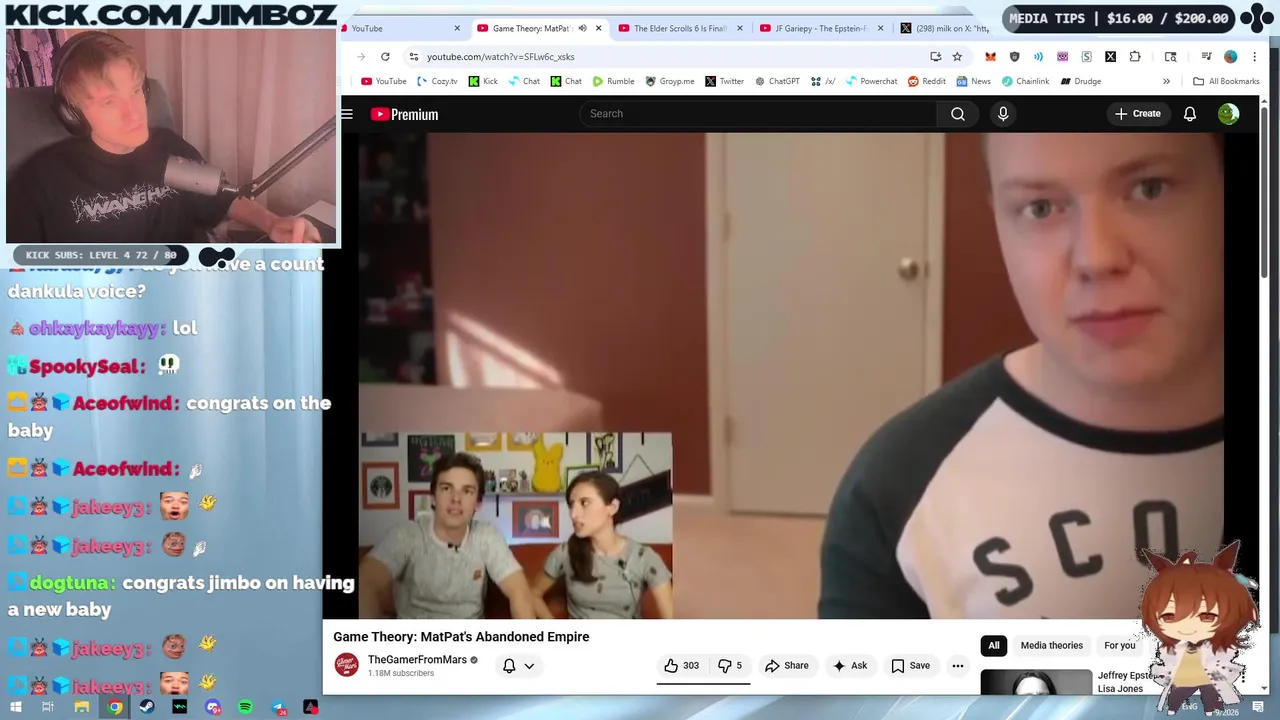The image size is (1280, 720).
Task: Click the site information icon in address bar
Action: tap(414, 56)
